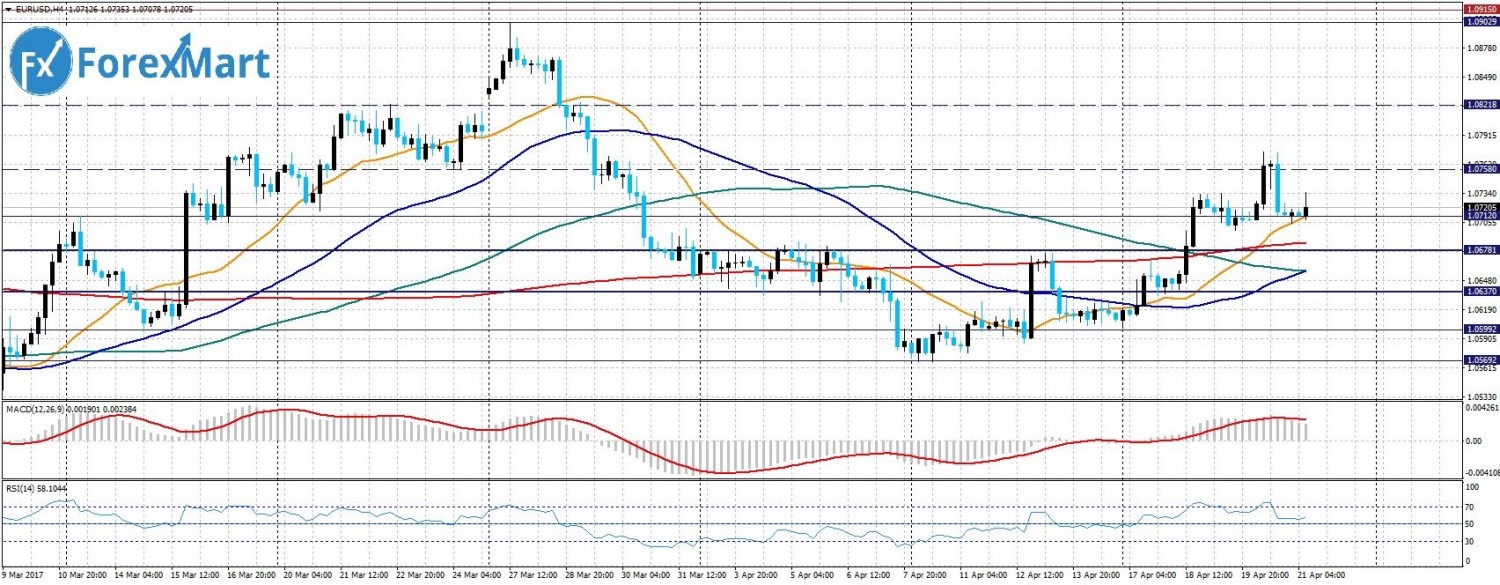Select the red 1.09150 price level tag
This screenshot has width=1500, height=585.
1479,8
